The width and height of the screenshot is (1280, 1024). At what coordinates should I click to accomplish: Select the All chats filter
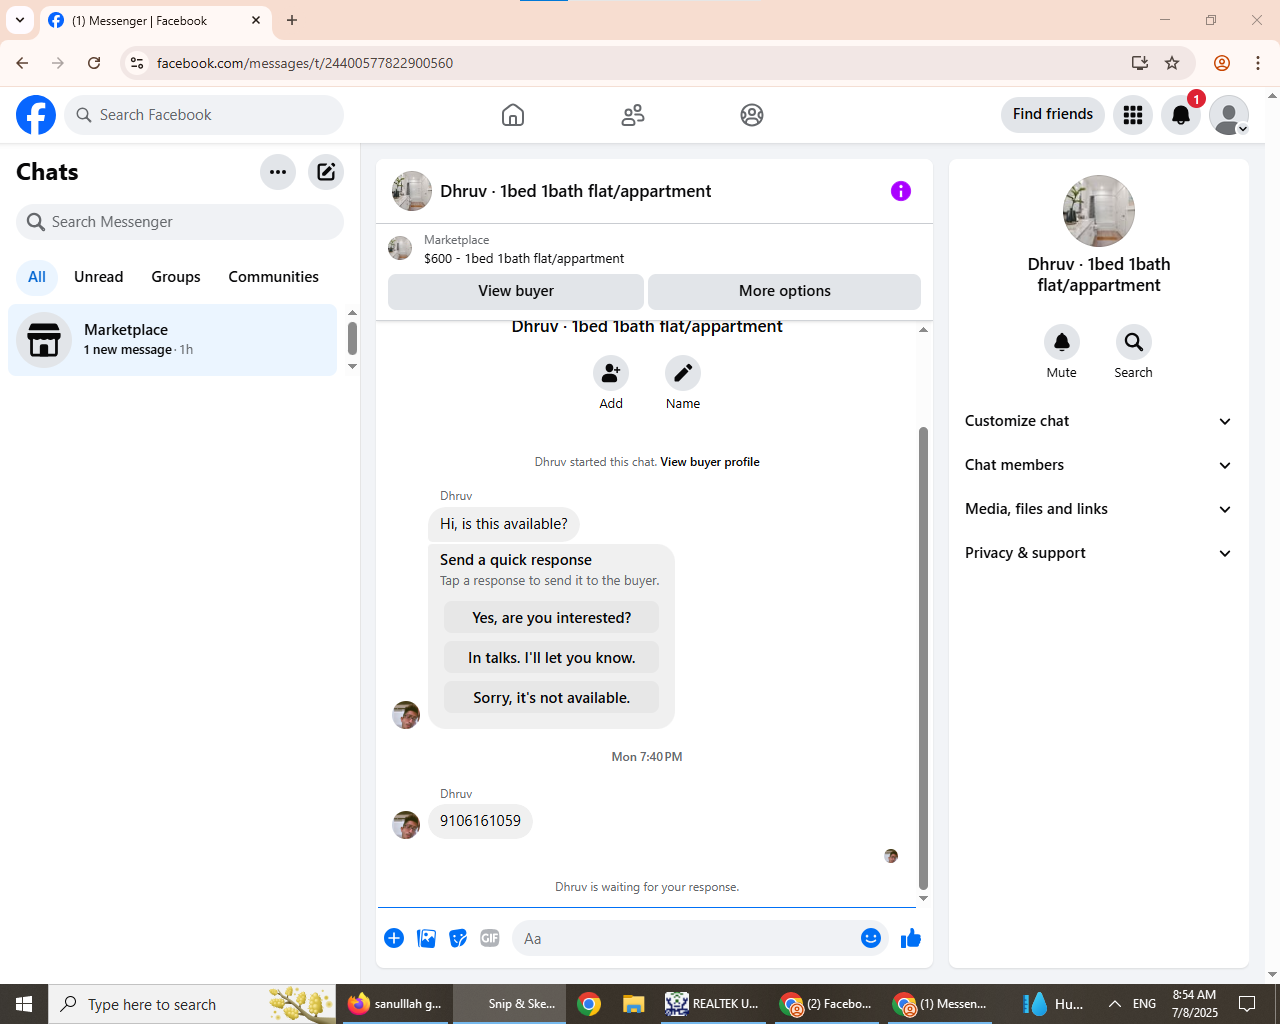tap(37, 277)
